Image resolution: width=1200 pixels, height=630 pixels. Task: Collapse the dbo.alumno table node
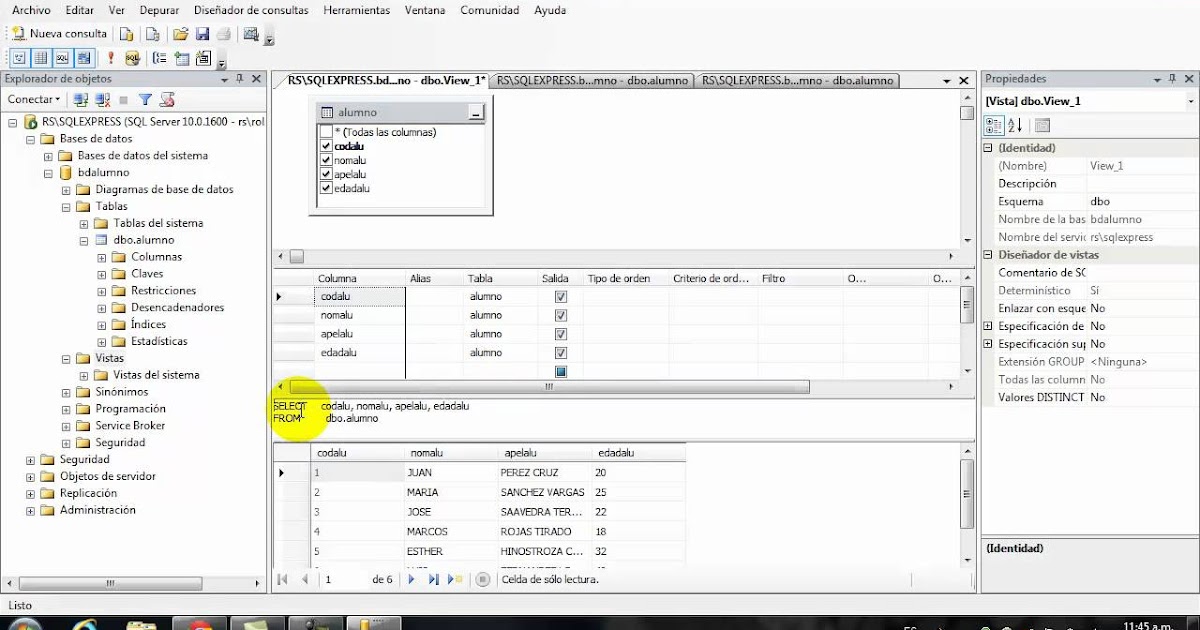[x=86, y=239]
